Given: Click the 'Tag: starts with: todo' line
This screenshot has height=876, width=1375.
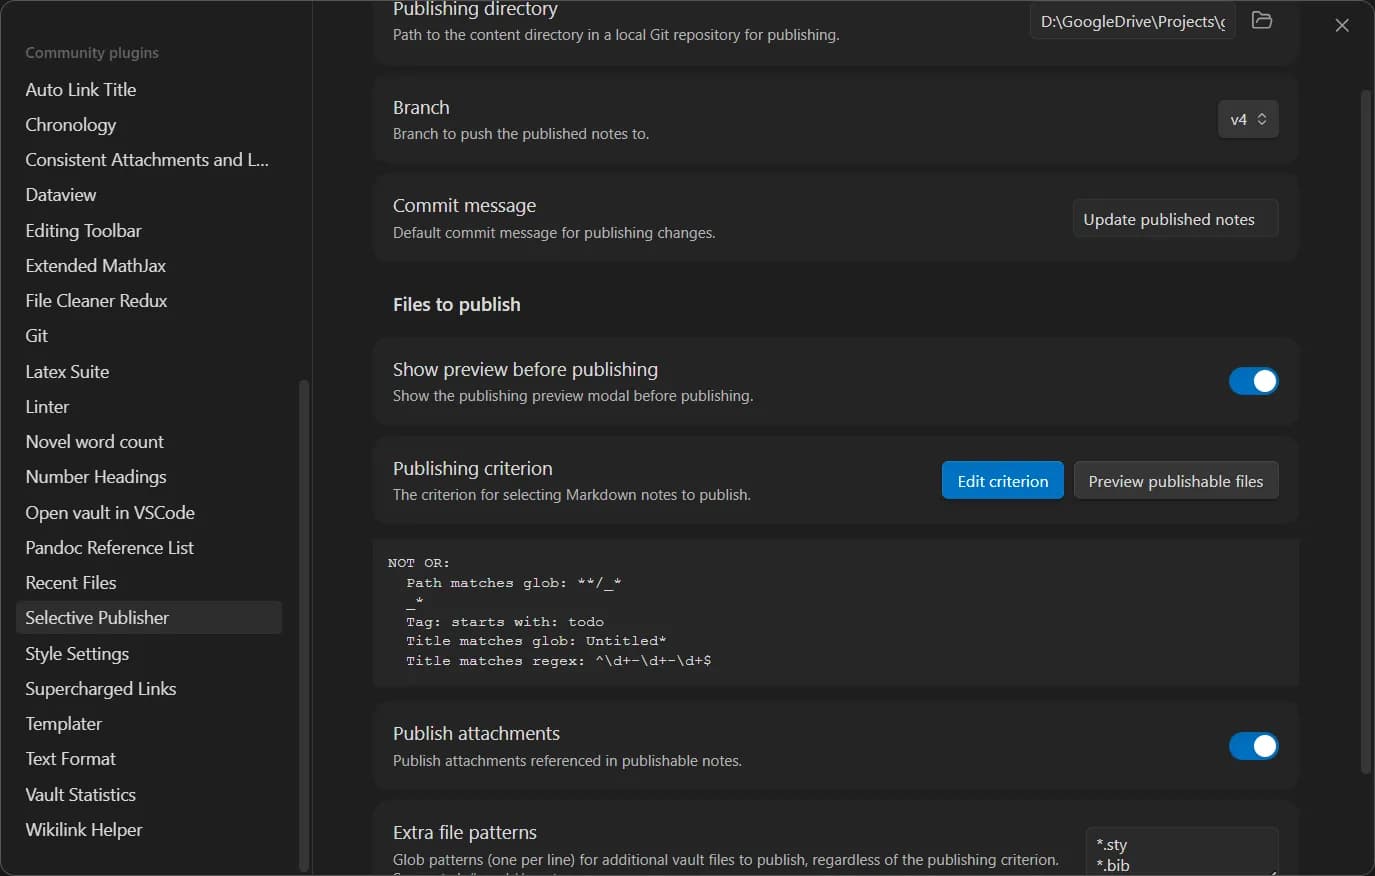Looking at the screenshot, I should [x=505, y=622].
